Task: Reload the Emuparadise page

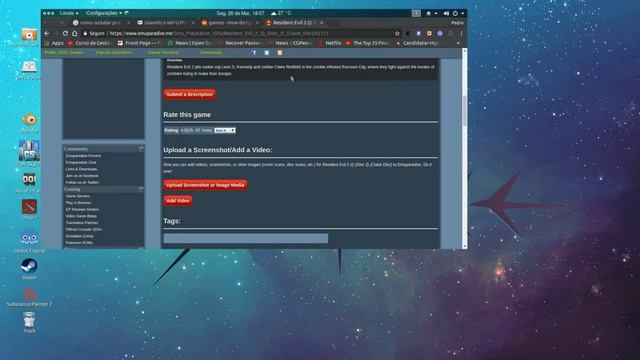Action: tap(65, 33)
